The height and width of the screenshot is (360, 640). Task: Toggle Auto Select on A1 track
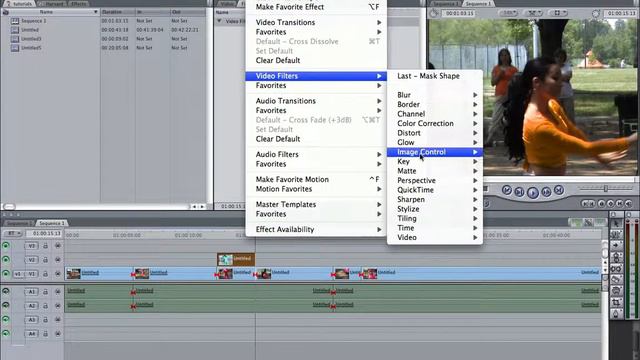point(58,292)
